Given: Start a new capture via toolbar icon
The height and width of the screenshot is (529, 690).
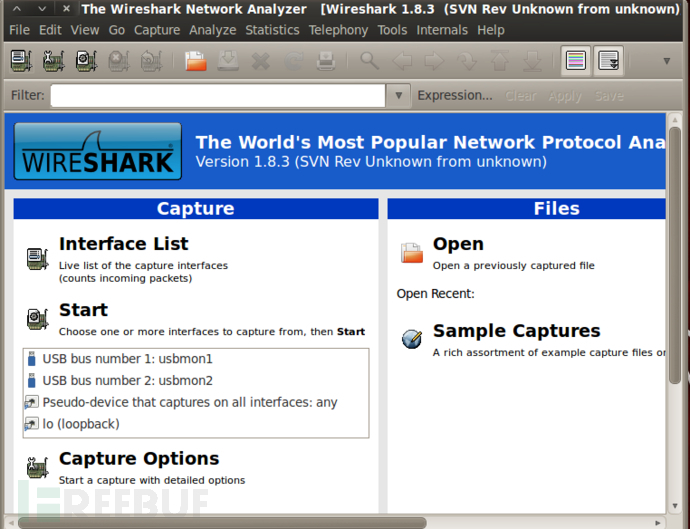Looking at the screenshot, I should click(87, 62).
